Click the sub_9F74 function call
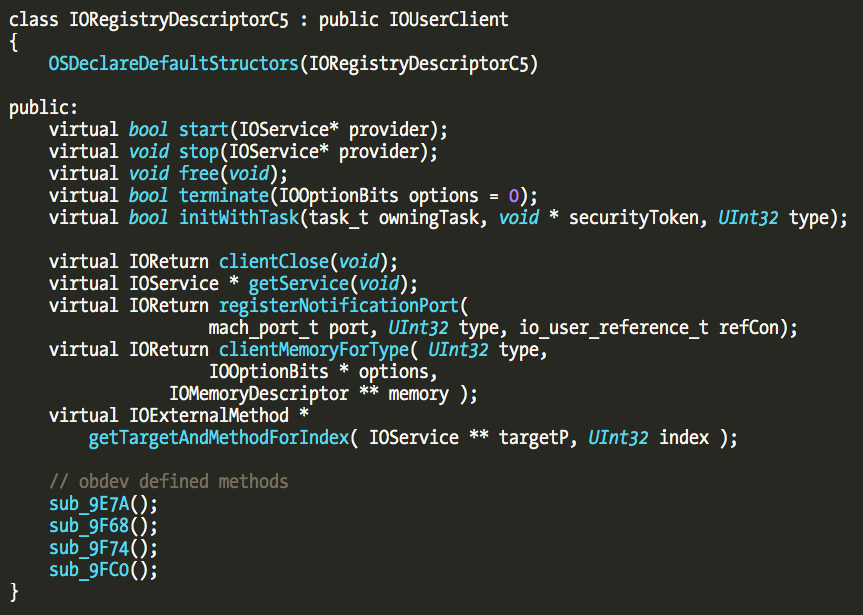 88,548
